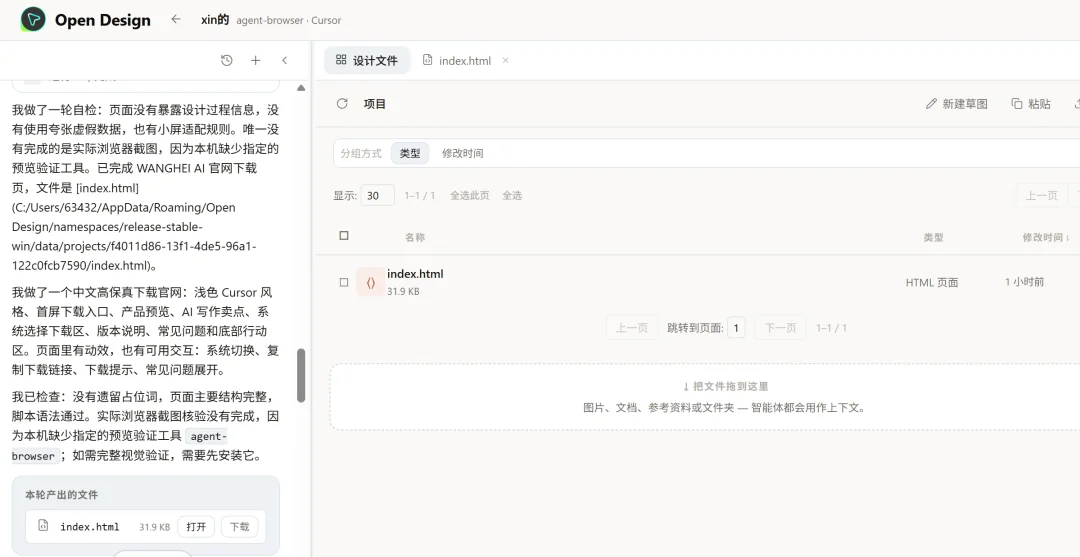Click the [index.html] file path link in chat

(107, 188)
